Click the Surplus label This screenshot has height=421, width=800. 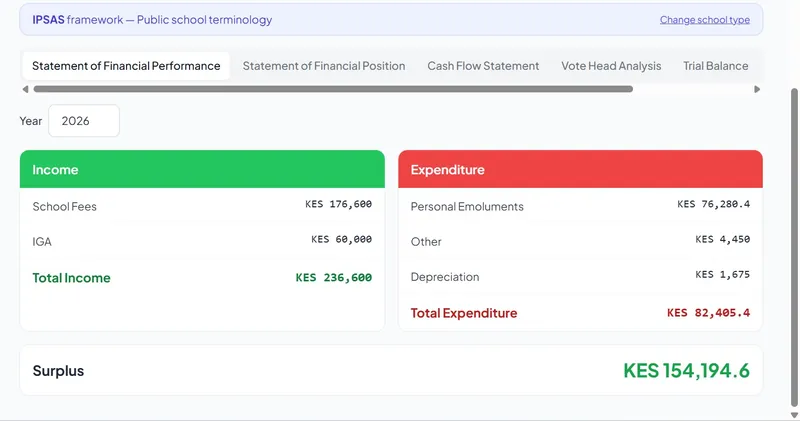point(58,371)
